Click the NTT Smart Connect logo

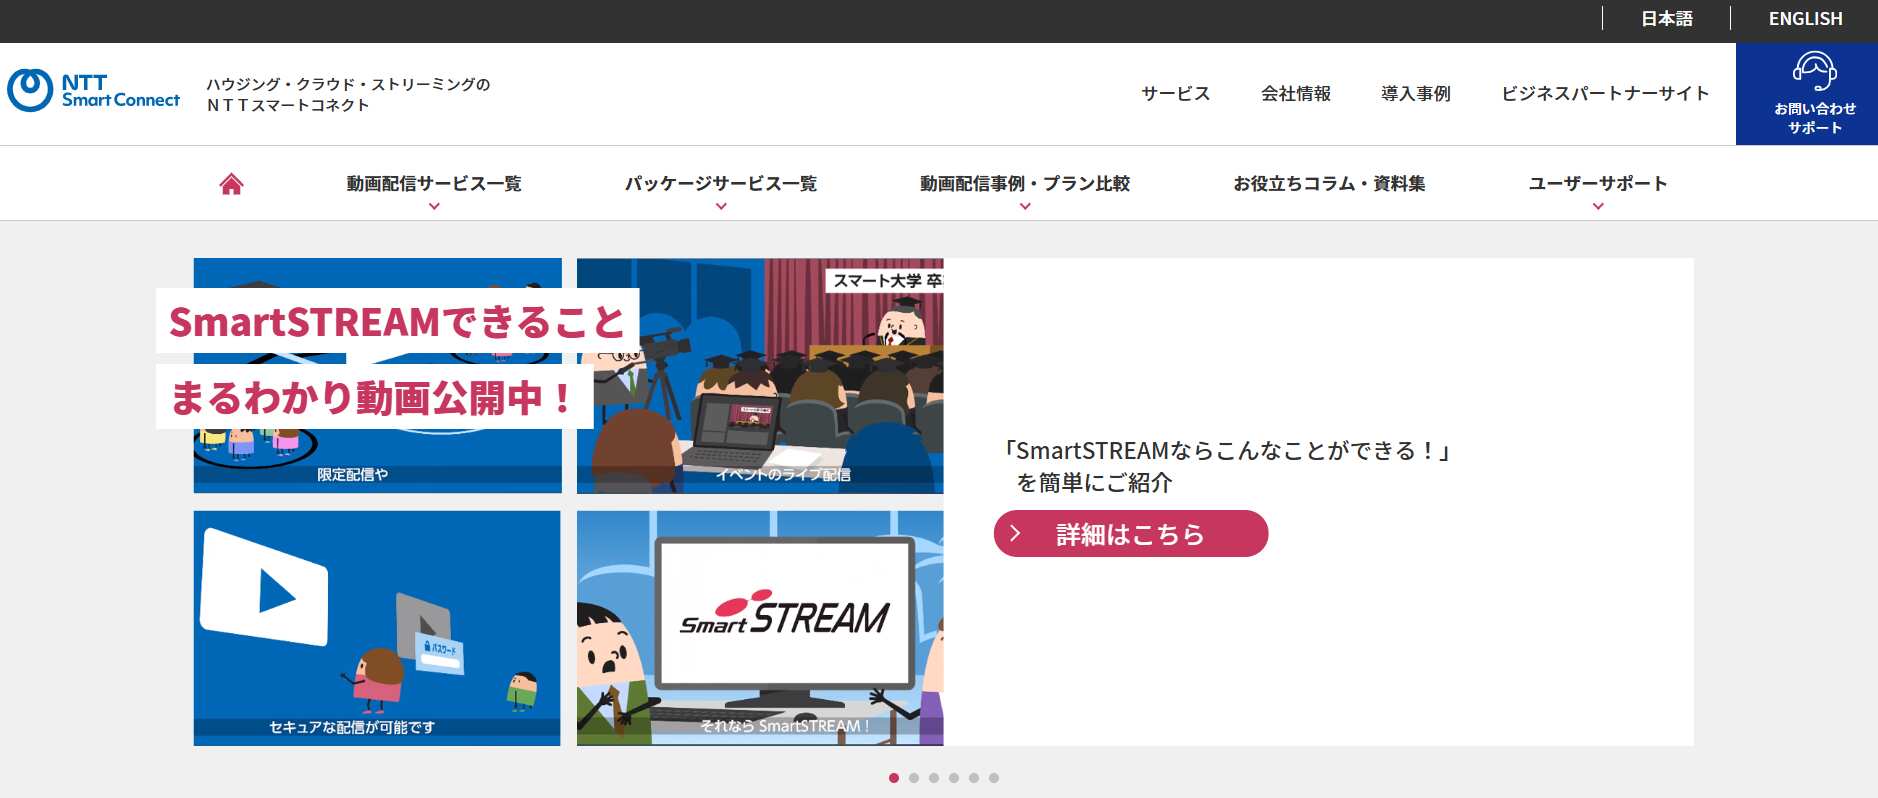coord(94,90)
